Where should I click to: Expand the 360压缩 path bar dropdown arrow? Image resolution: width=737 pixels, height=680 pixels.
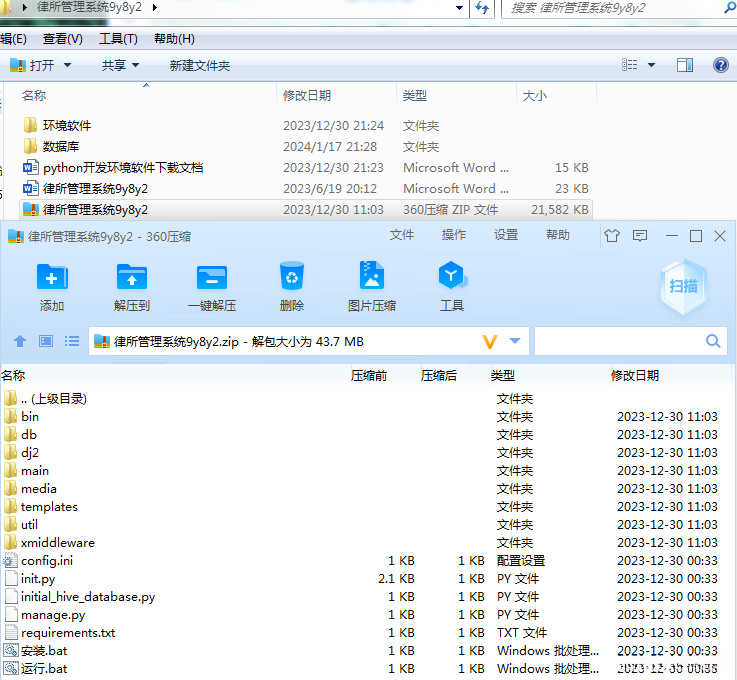click(515, 341)
